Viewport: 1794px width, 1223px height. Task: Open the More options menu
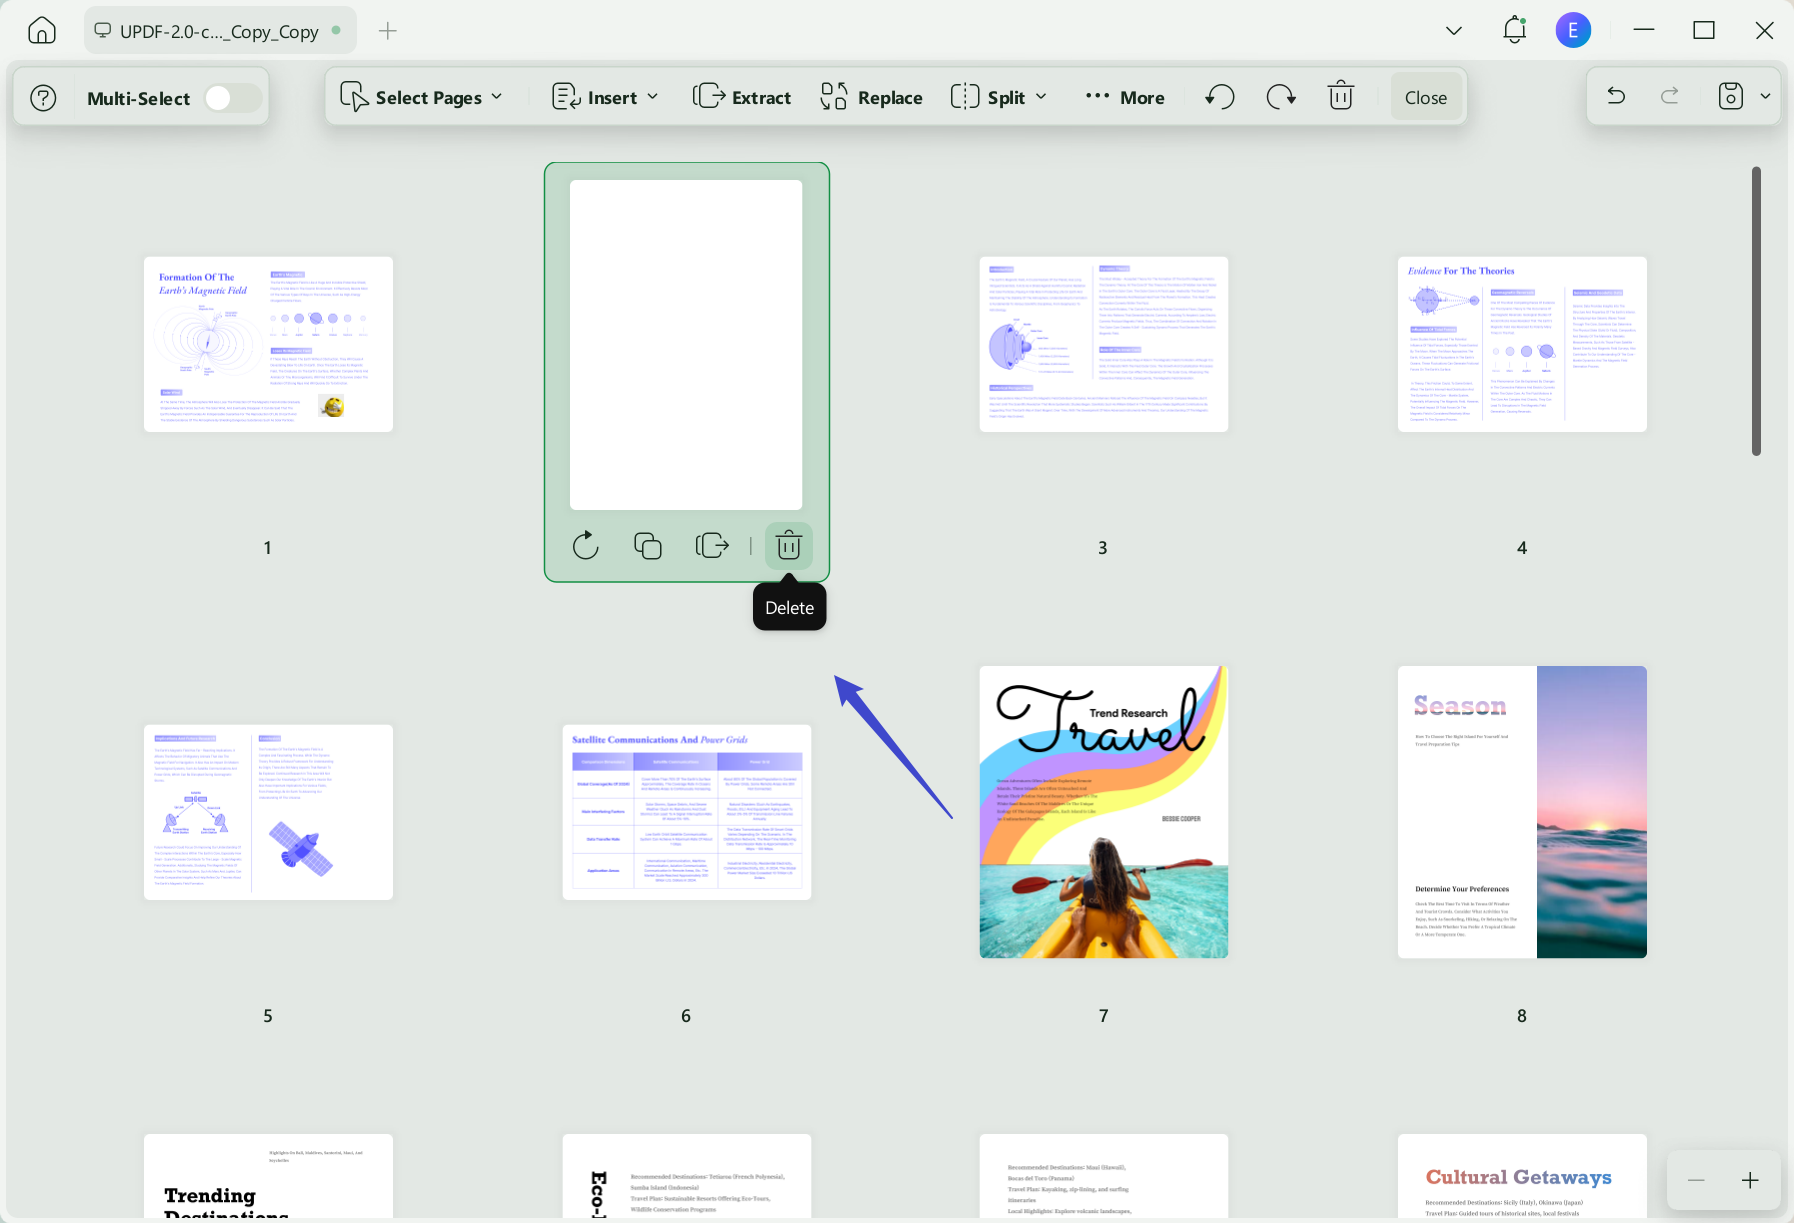(1125, 97)
